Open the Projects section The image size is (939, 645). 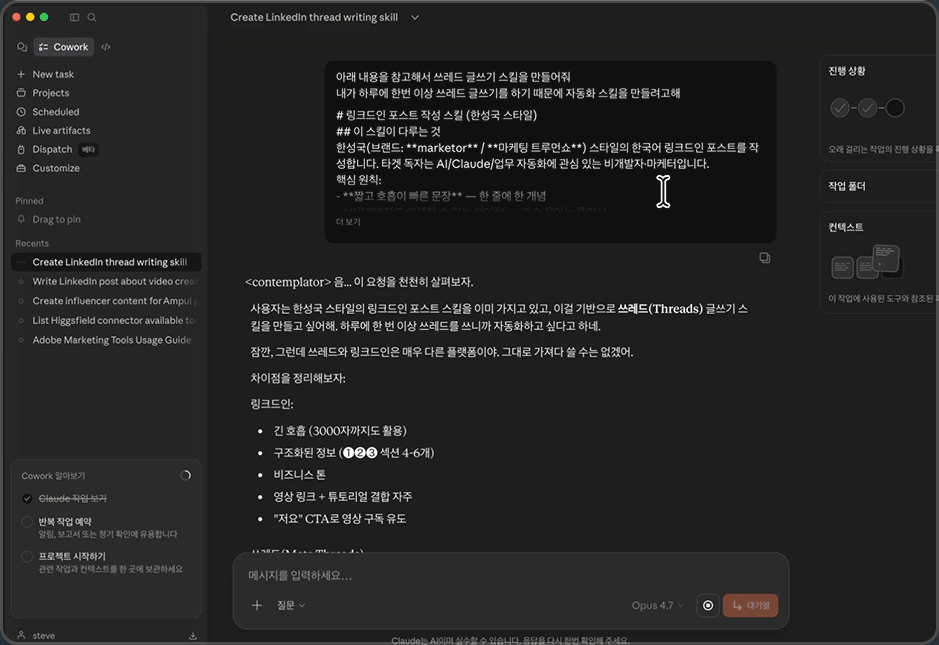coord(50,93)
